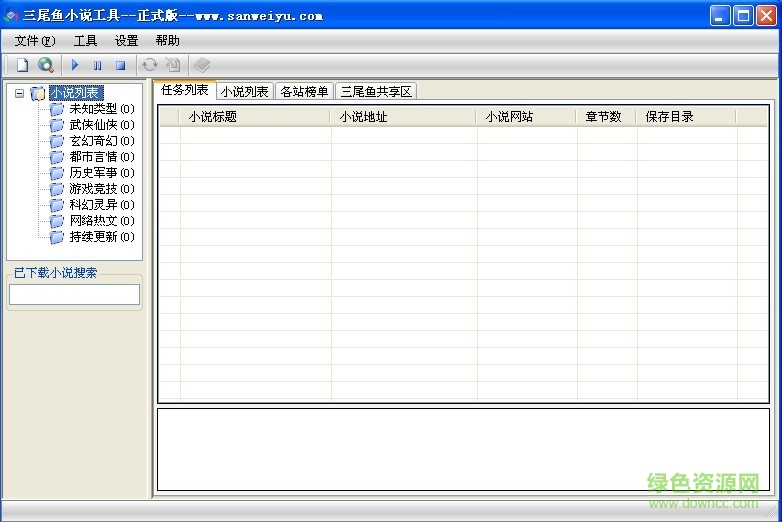This screenshot has height=522, width=782.
Task: Click folder icon beside 历史军事
Action: point(57,173)
